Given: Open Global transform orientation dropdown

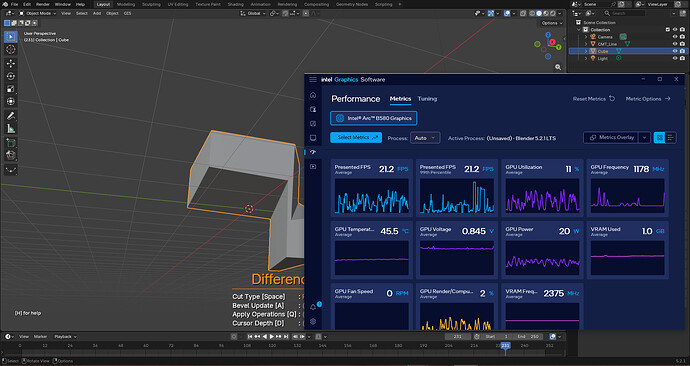Looking at the screenshot, I should point(253,14).
